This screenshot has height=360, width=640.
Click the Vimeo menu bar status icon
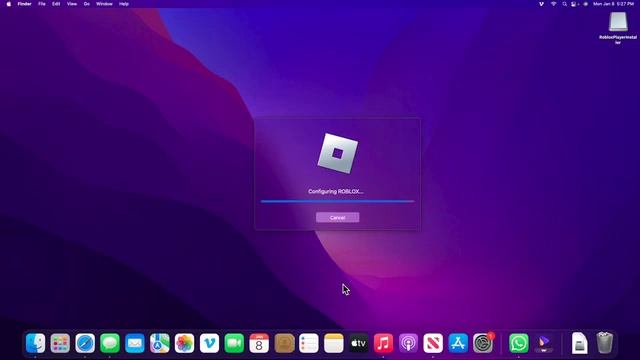point(541,4)
